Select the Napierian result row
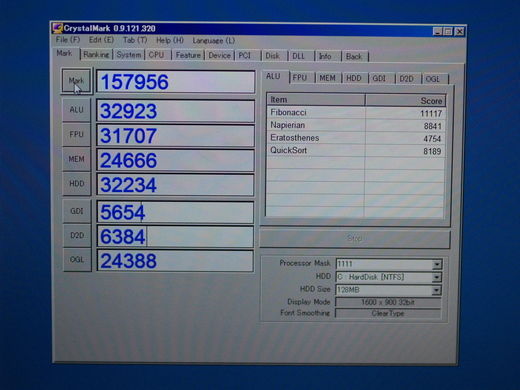Image resolution: width=520 pixels, height=390 pixels. tap(356, 125)
